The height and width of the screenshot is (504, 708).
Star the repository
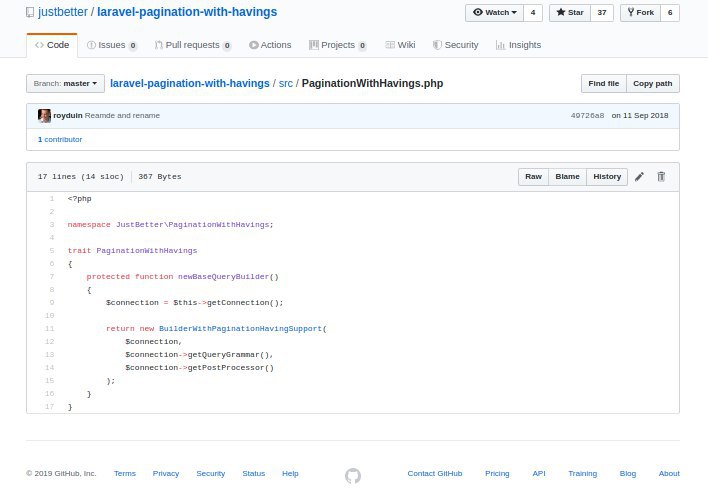(x=570, y=13)
